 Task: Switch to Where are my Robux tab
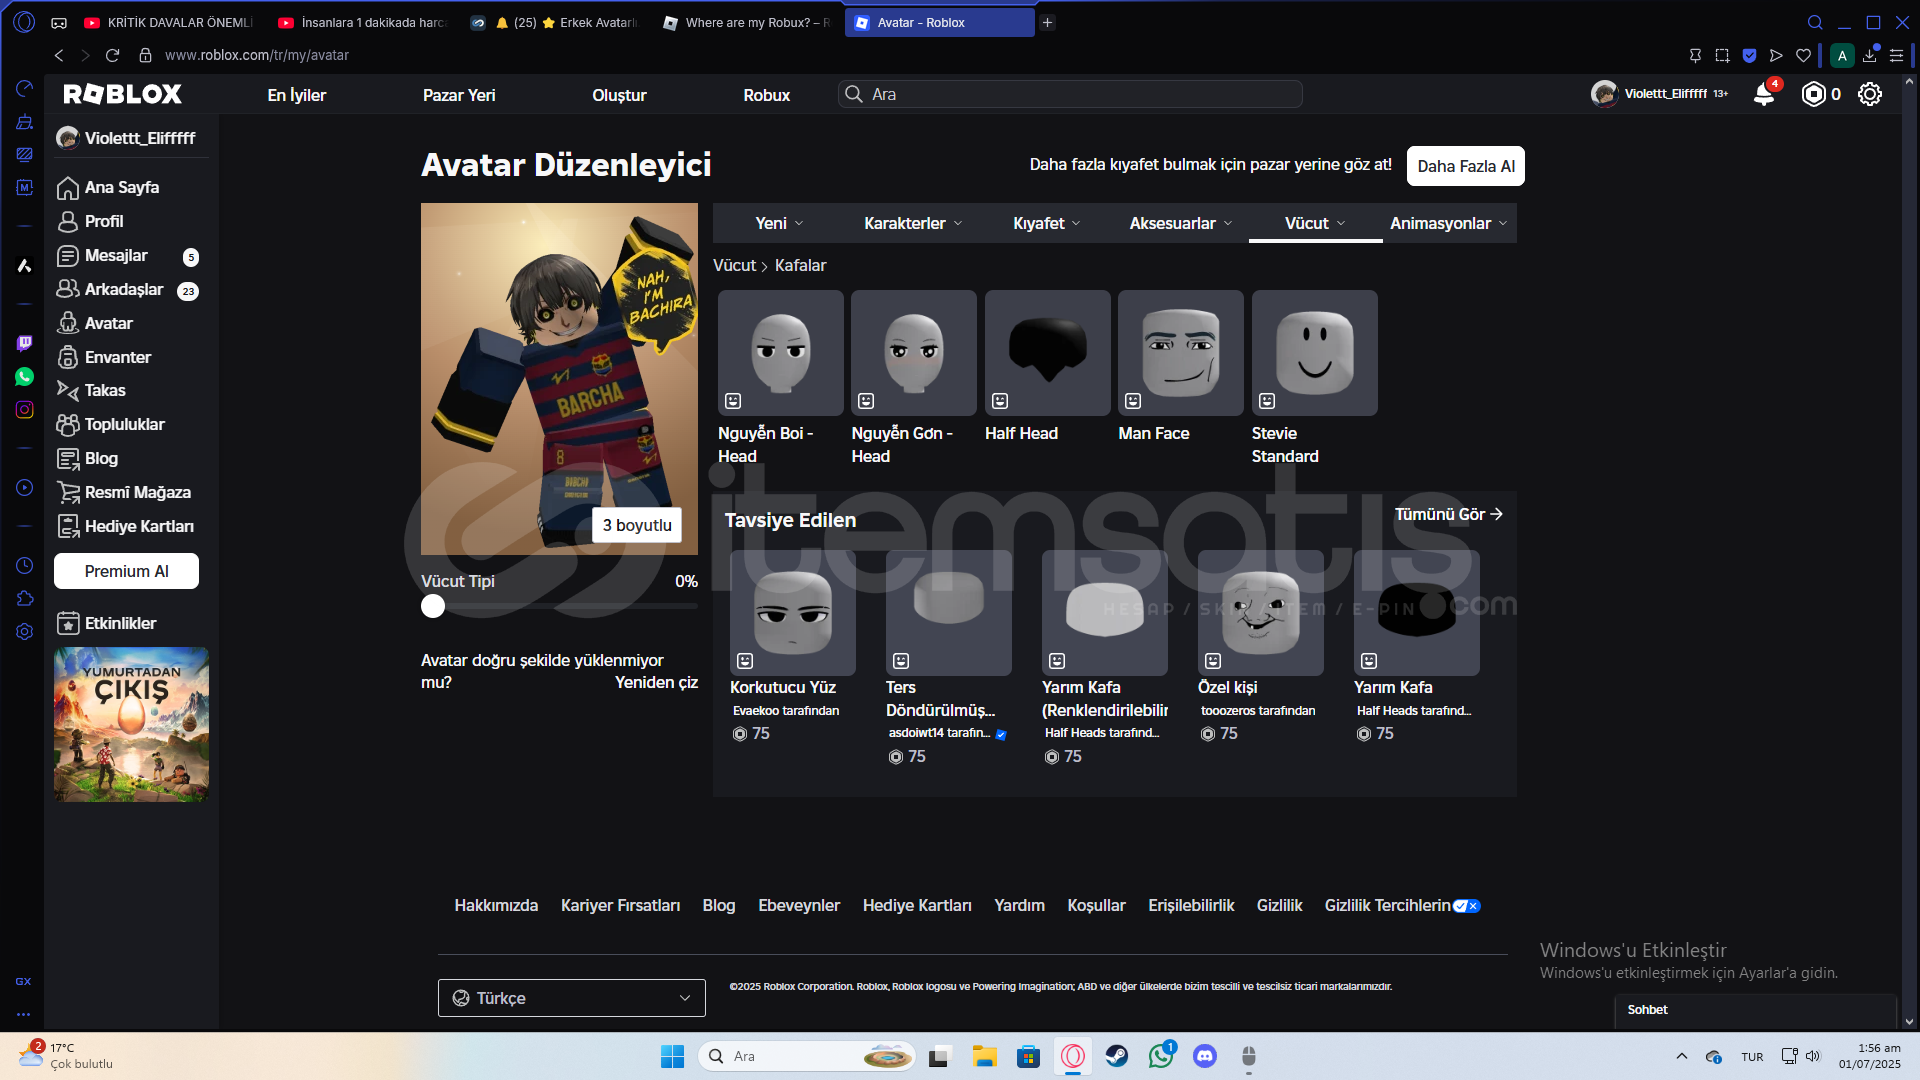tap(747, 22)
